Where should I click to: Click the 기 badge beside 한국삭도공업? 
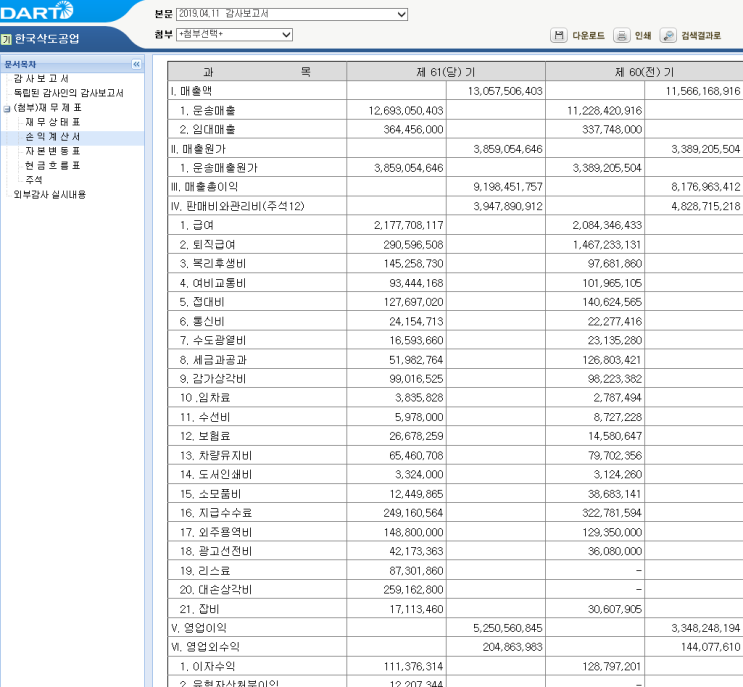[x=6, y=39]
